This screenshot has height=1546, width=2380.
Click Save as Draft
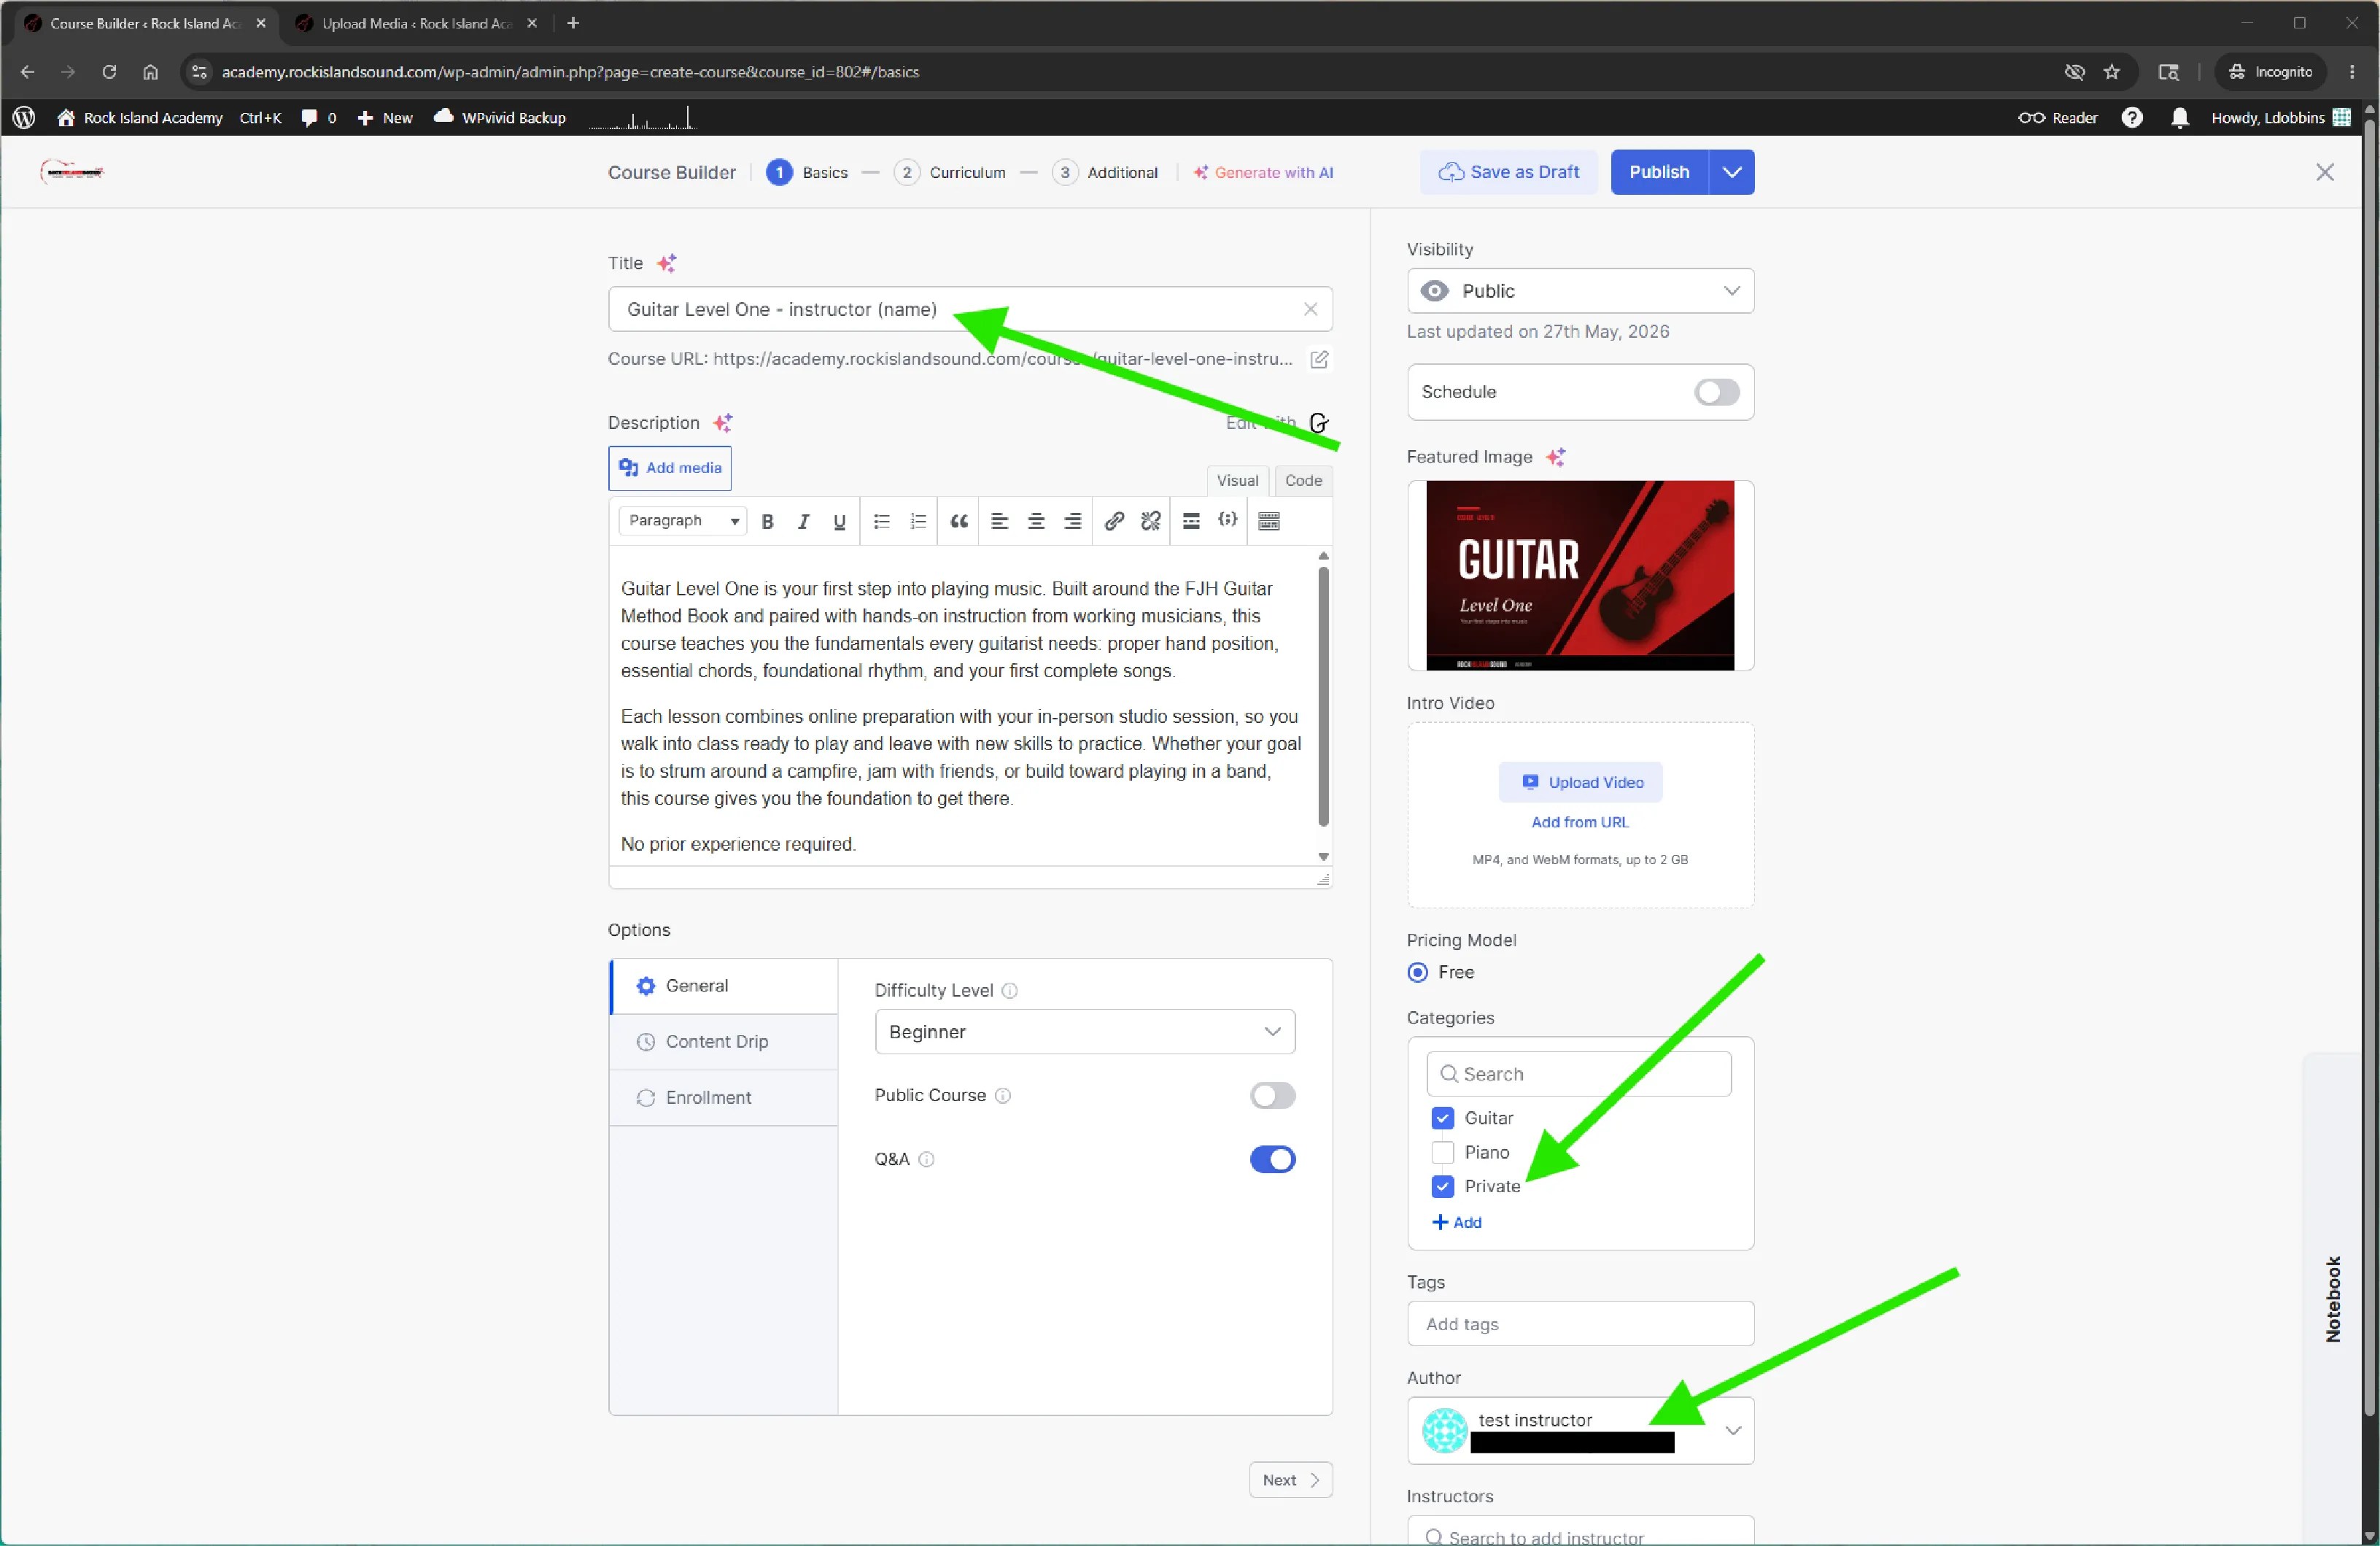tap(1508, 172)
